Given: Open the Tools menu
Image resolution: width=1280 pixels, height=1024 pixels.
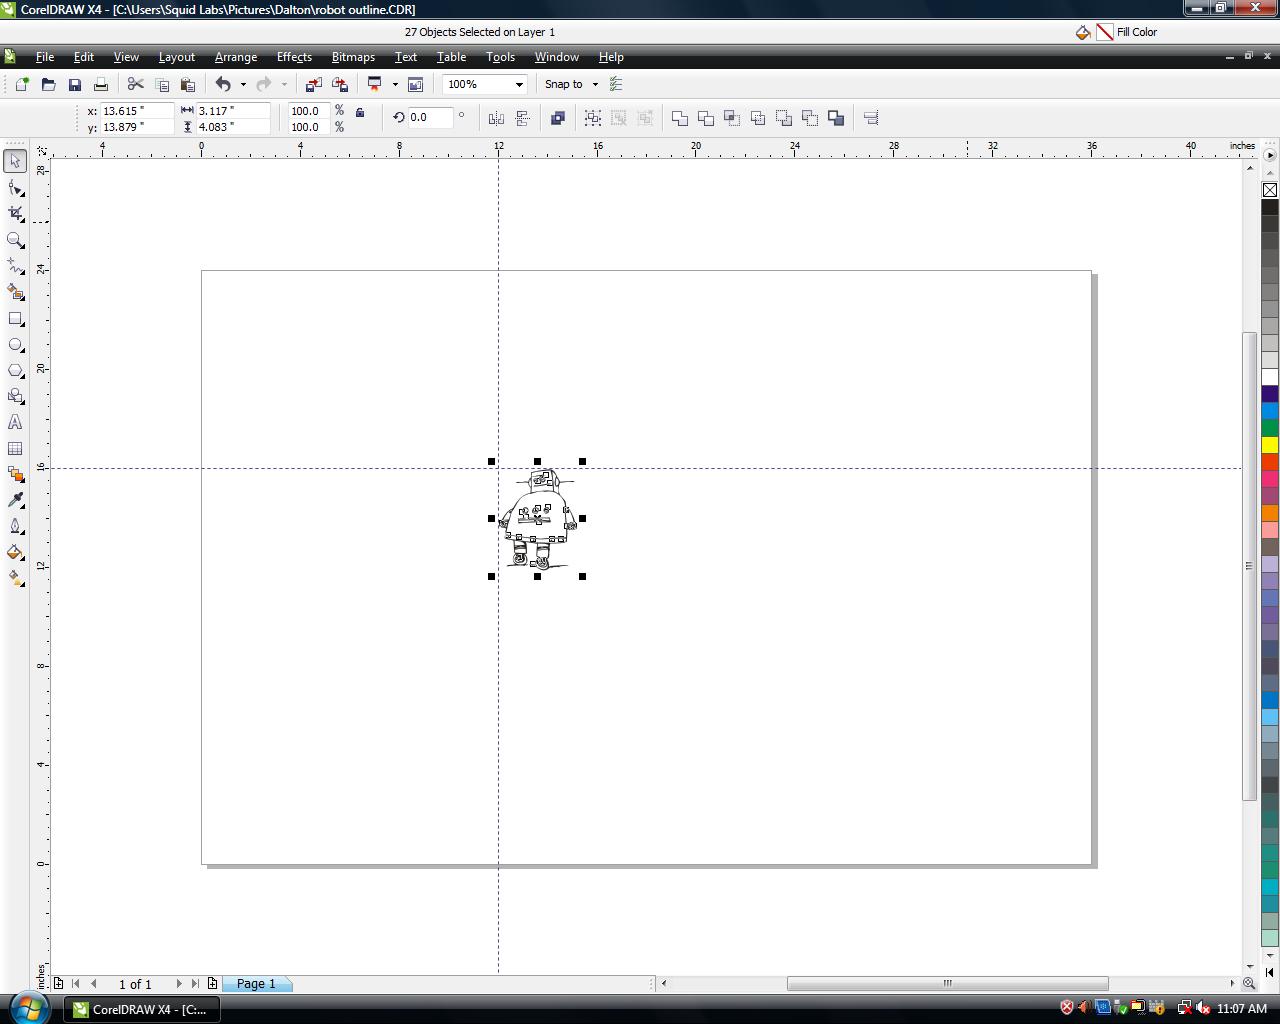Looking at the screenshot, I should click(500, 57).
